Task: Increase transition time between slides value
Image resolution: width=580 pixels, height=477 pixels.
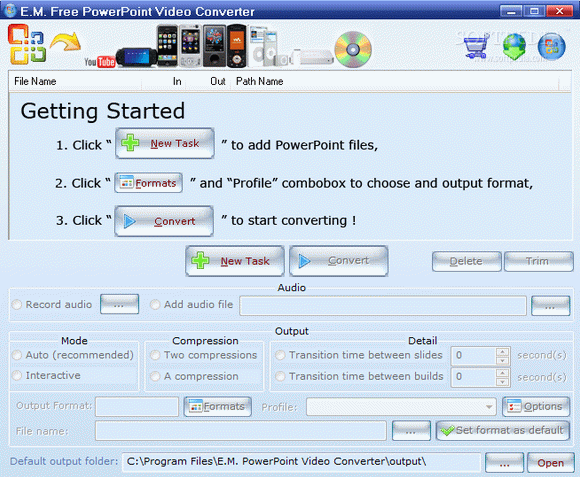Action: 502,352
